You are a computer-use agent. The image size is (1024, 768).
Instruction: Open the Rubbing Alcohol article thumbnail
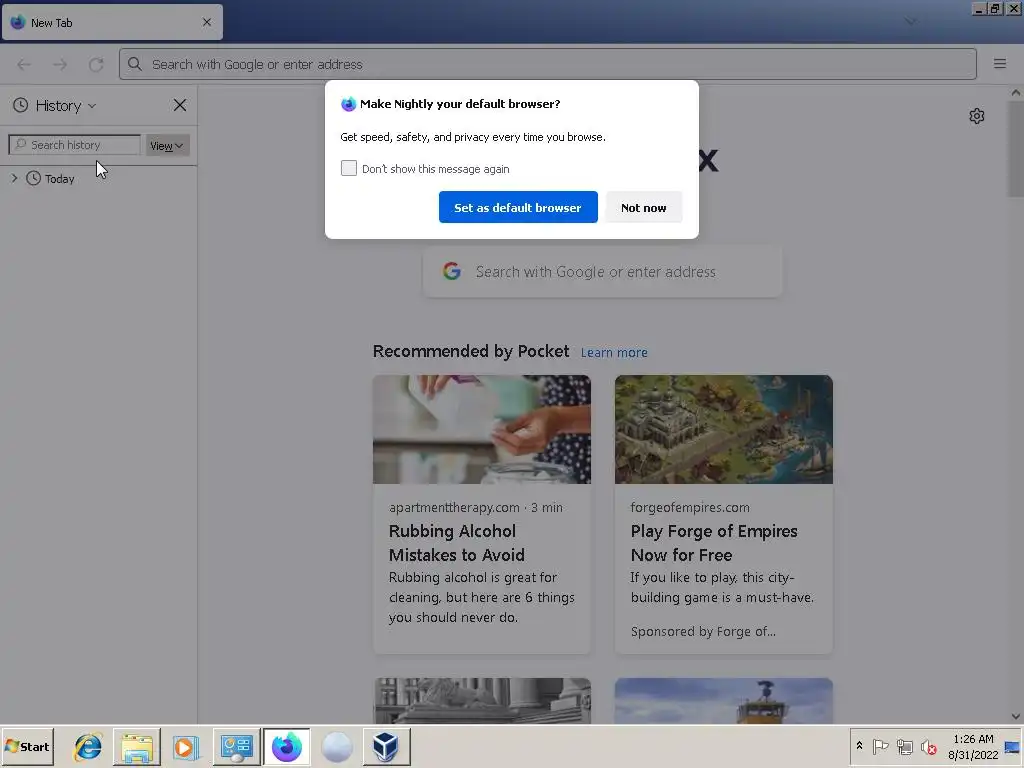click(x=482, y=429)
